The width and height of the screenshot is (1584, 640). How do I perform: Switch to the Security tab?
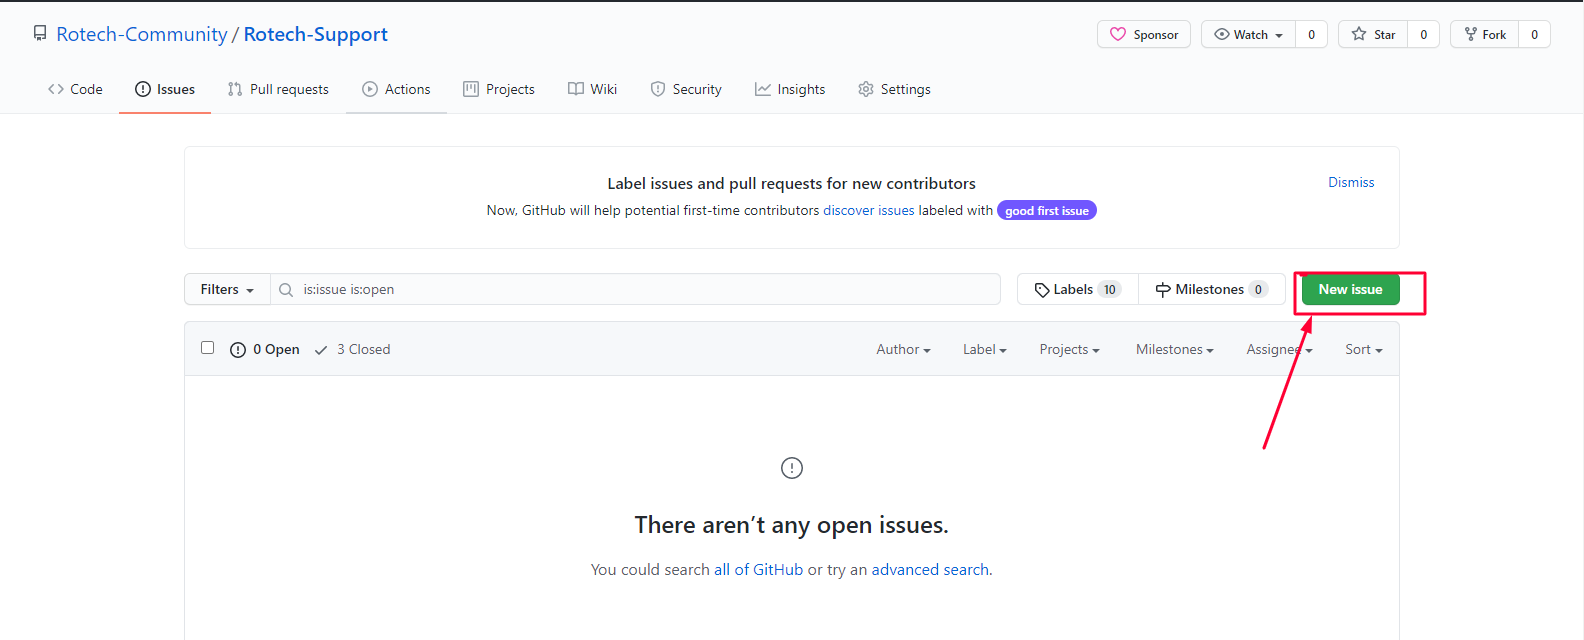(x=686, y=89)
